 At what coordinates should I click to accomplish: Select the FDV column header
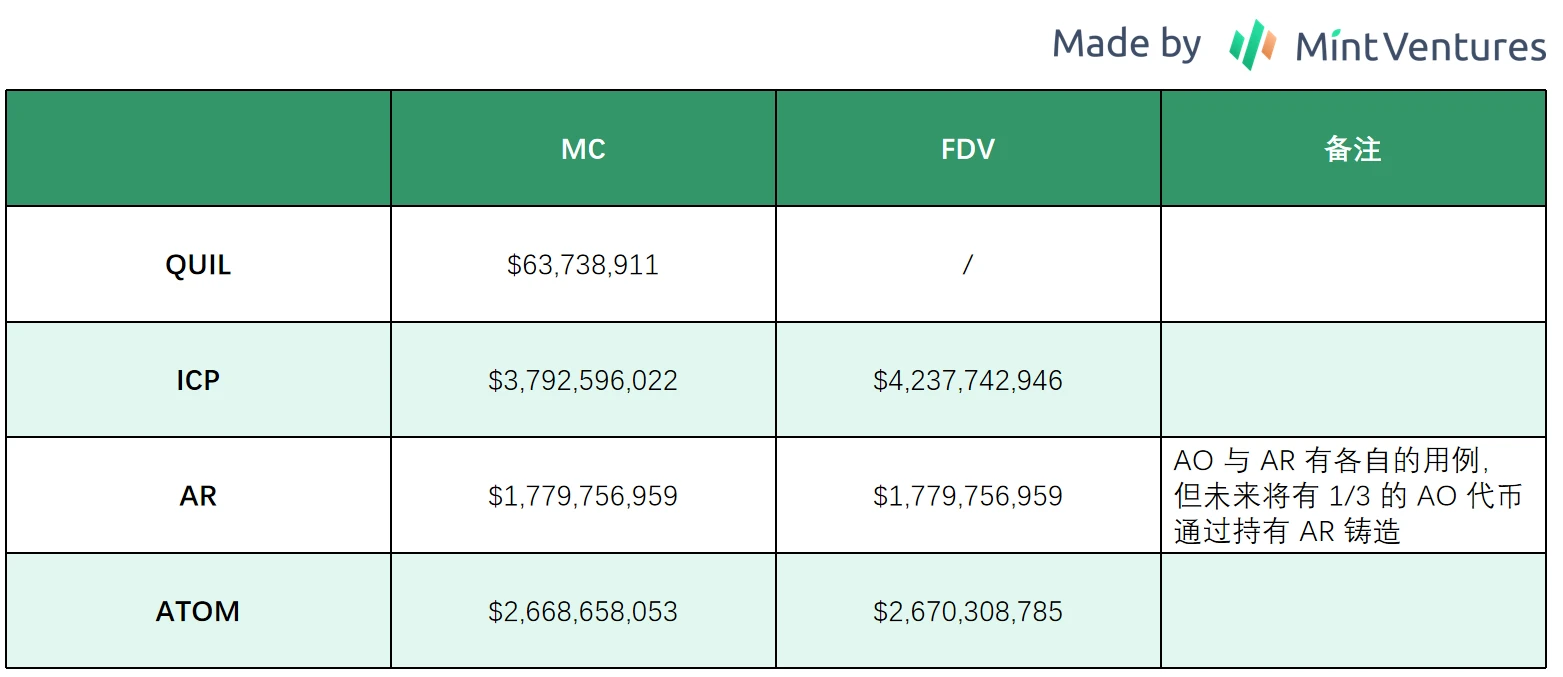(x=968, y=149)
